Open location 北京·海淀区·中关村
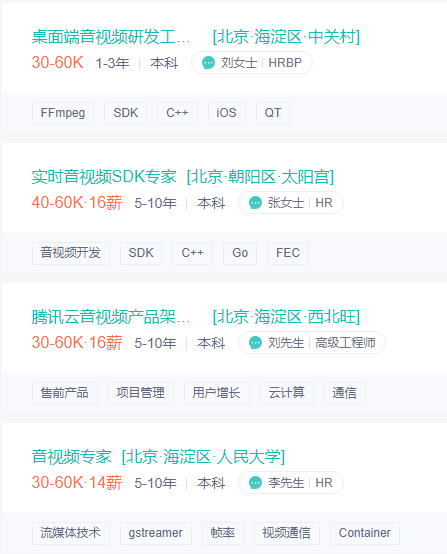Image resolution: width=447 pixels, height=554 pixels. click(286, 37)
